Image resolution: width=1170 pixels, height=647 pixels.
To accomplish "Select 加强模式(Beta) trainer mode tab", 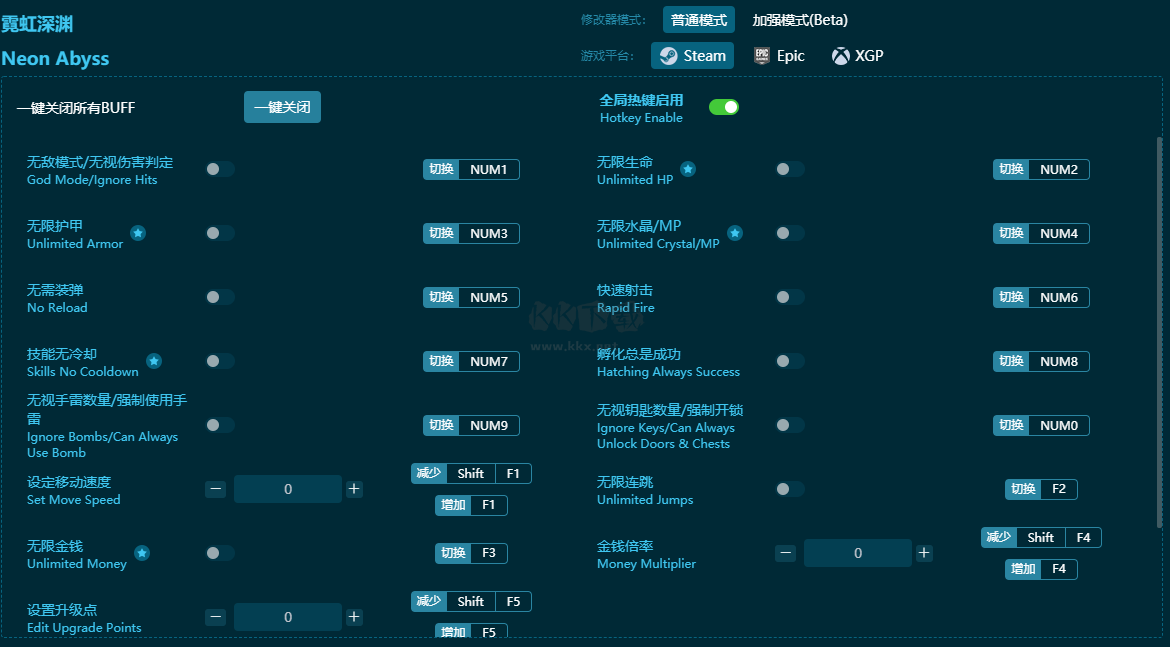I will click(x=800, y=20).
